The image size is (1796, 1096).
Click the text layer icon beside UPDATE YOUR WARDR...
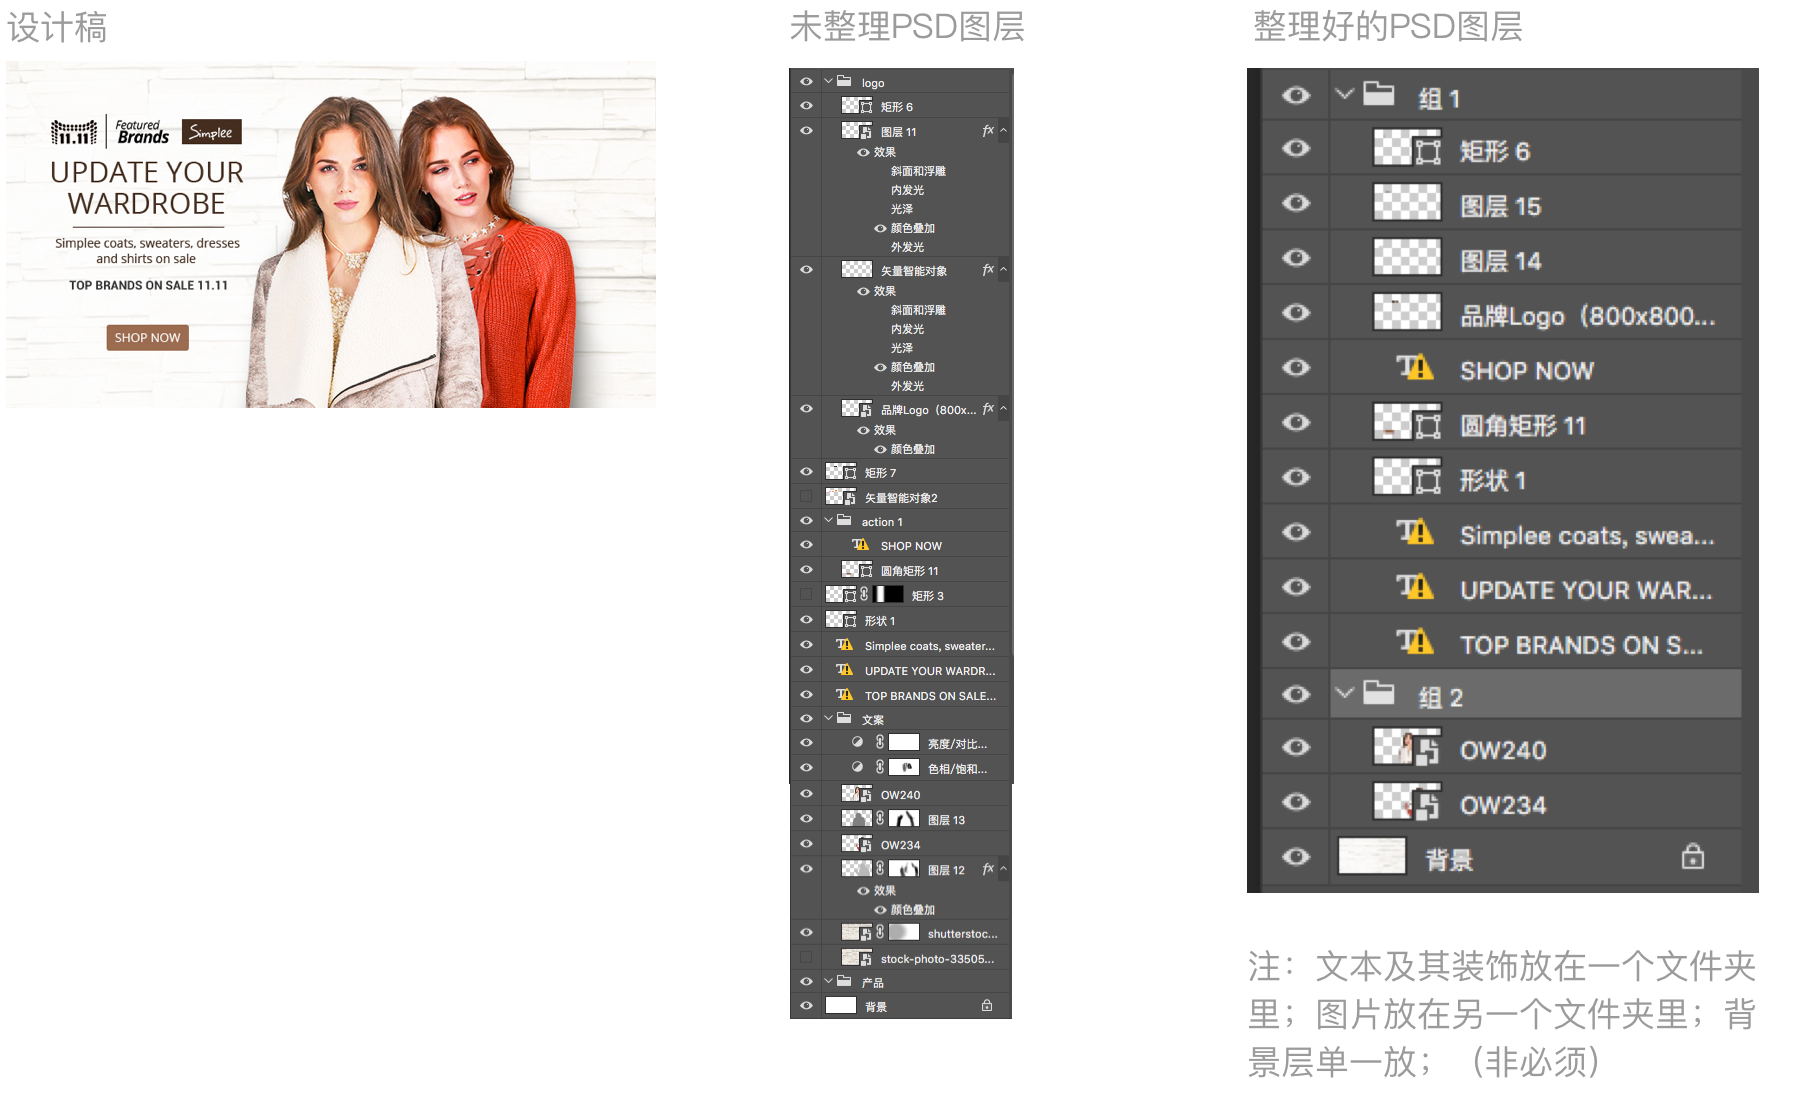tap(845, 670)
